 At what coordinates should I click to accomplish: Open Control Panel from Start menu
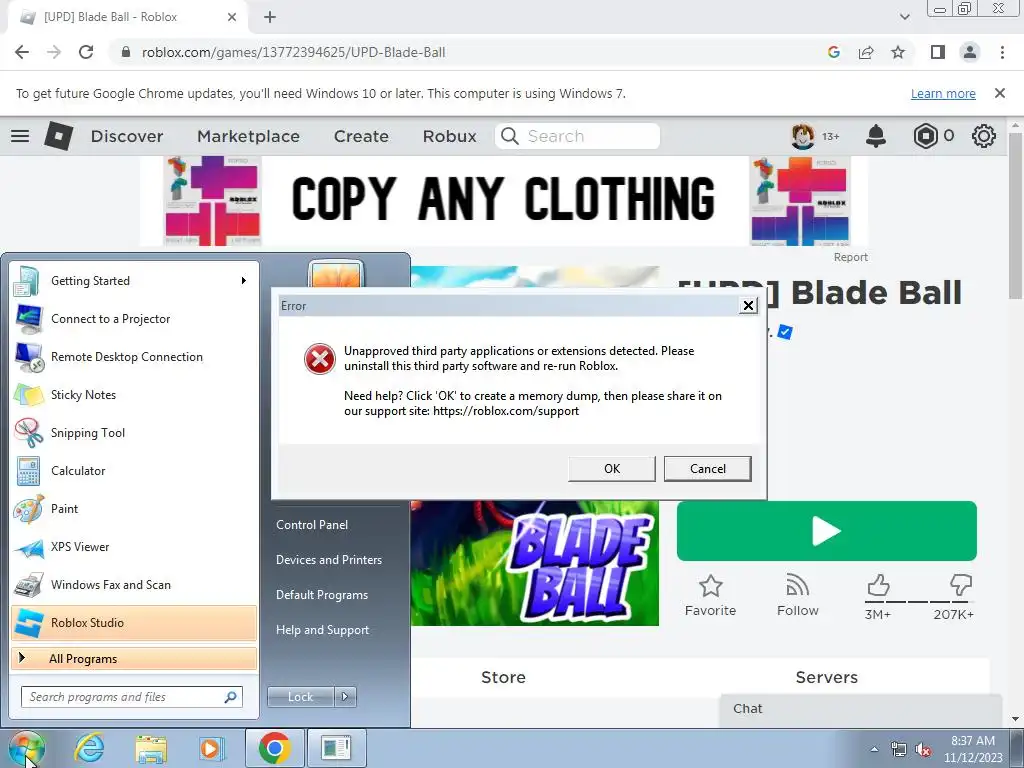point(312,525)
